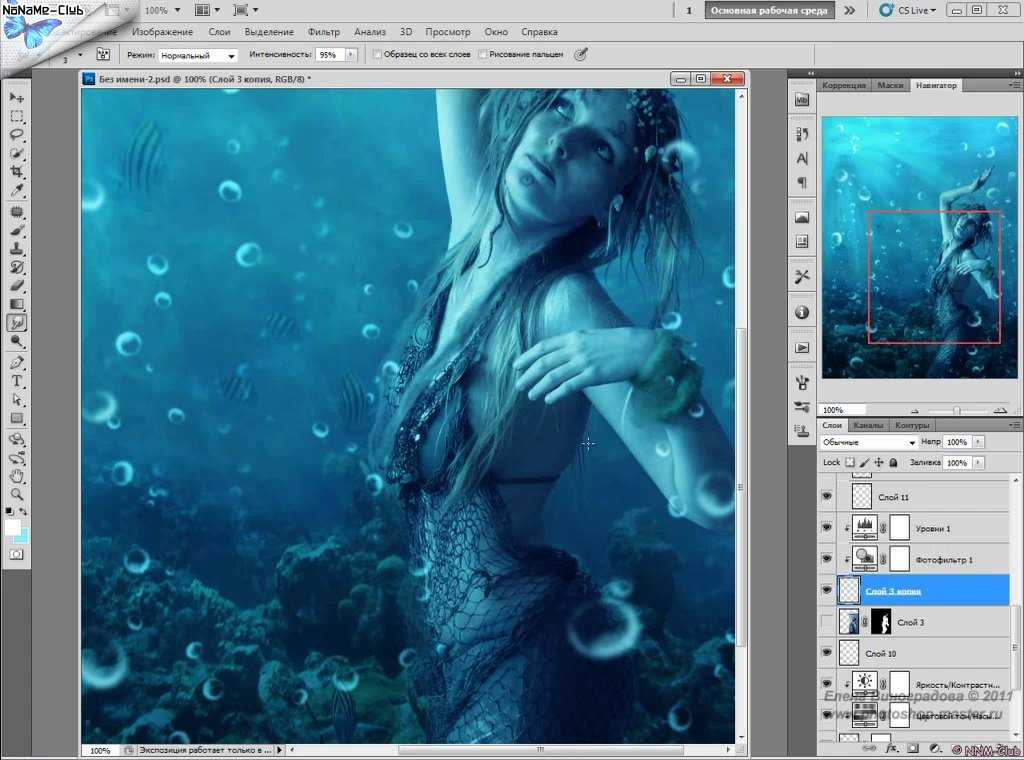
Task: Select the History Brush tool
Action: pos(16,267)
